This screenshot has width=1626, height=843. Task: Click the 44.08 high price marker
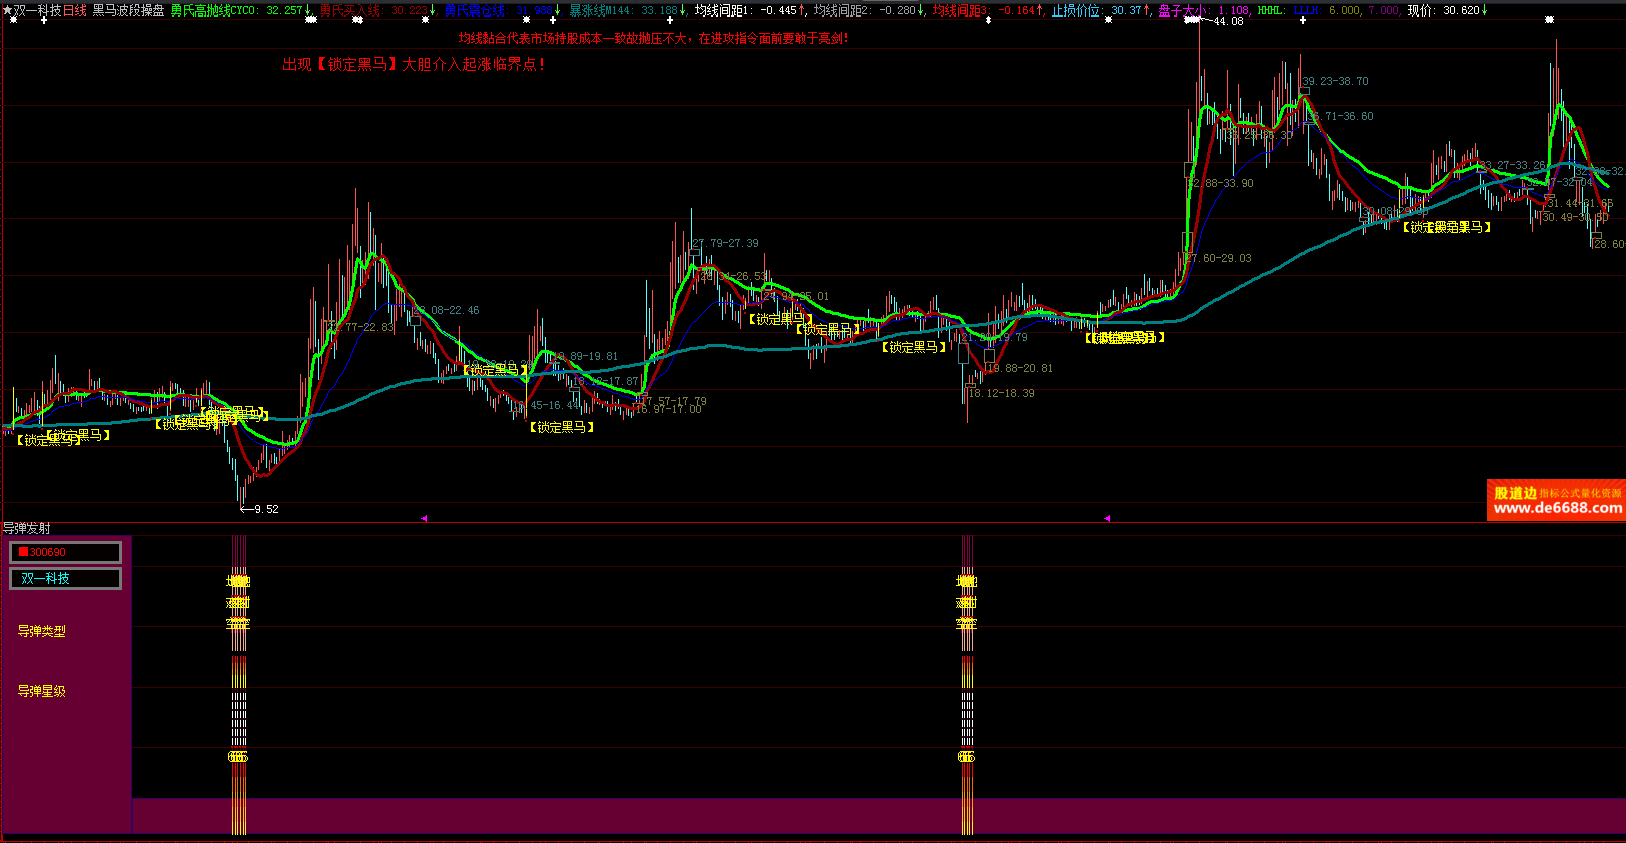[x=1228, y=21]
